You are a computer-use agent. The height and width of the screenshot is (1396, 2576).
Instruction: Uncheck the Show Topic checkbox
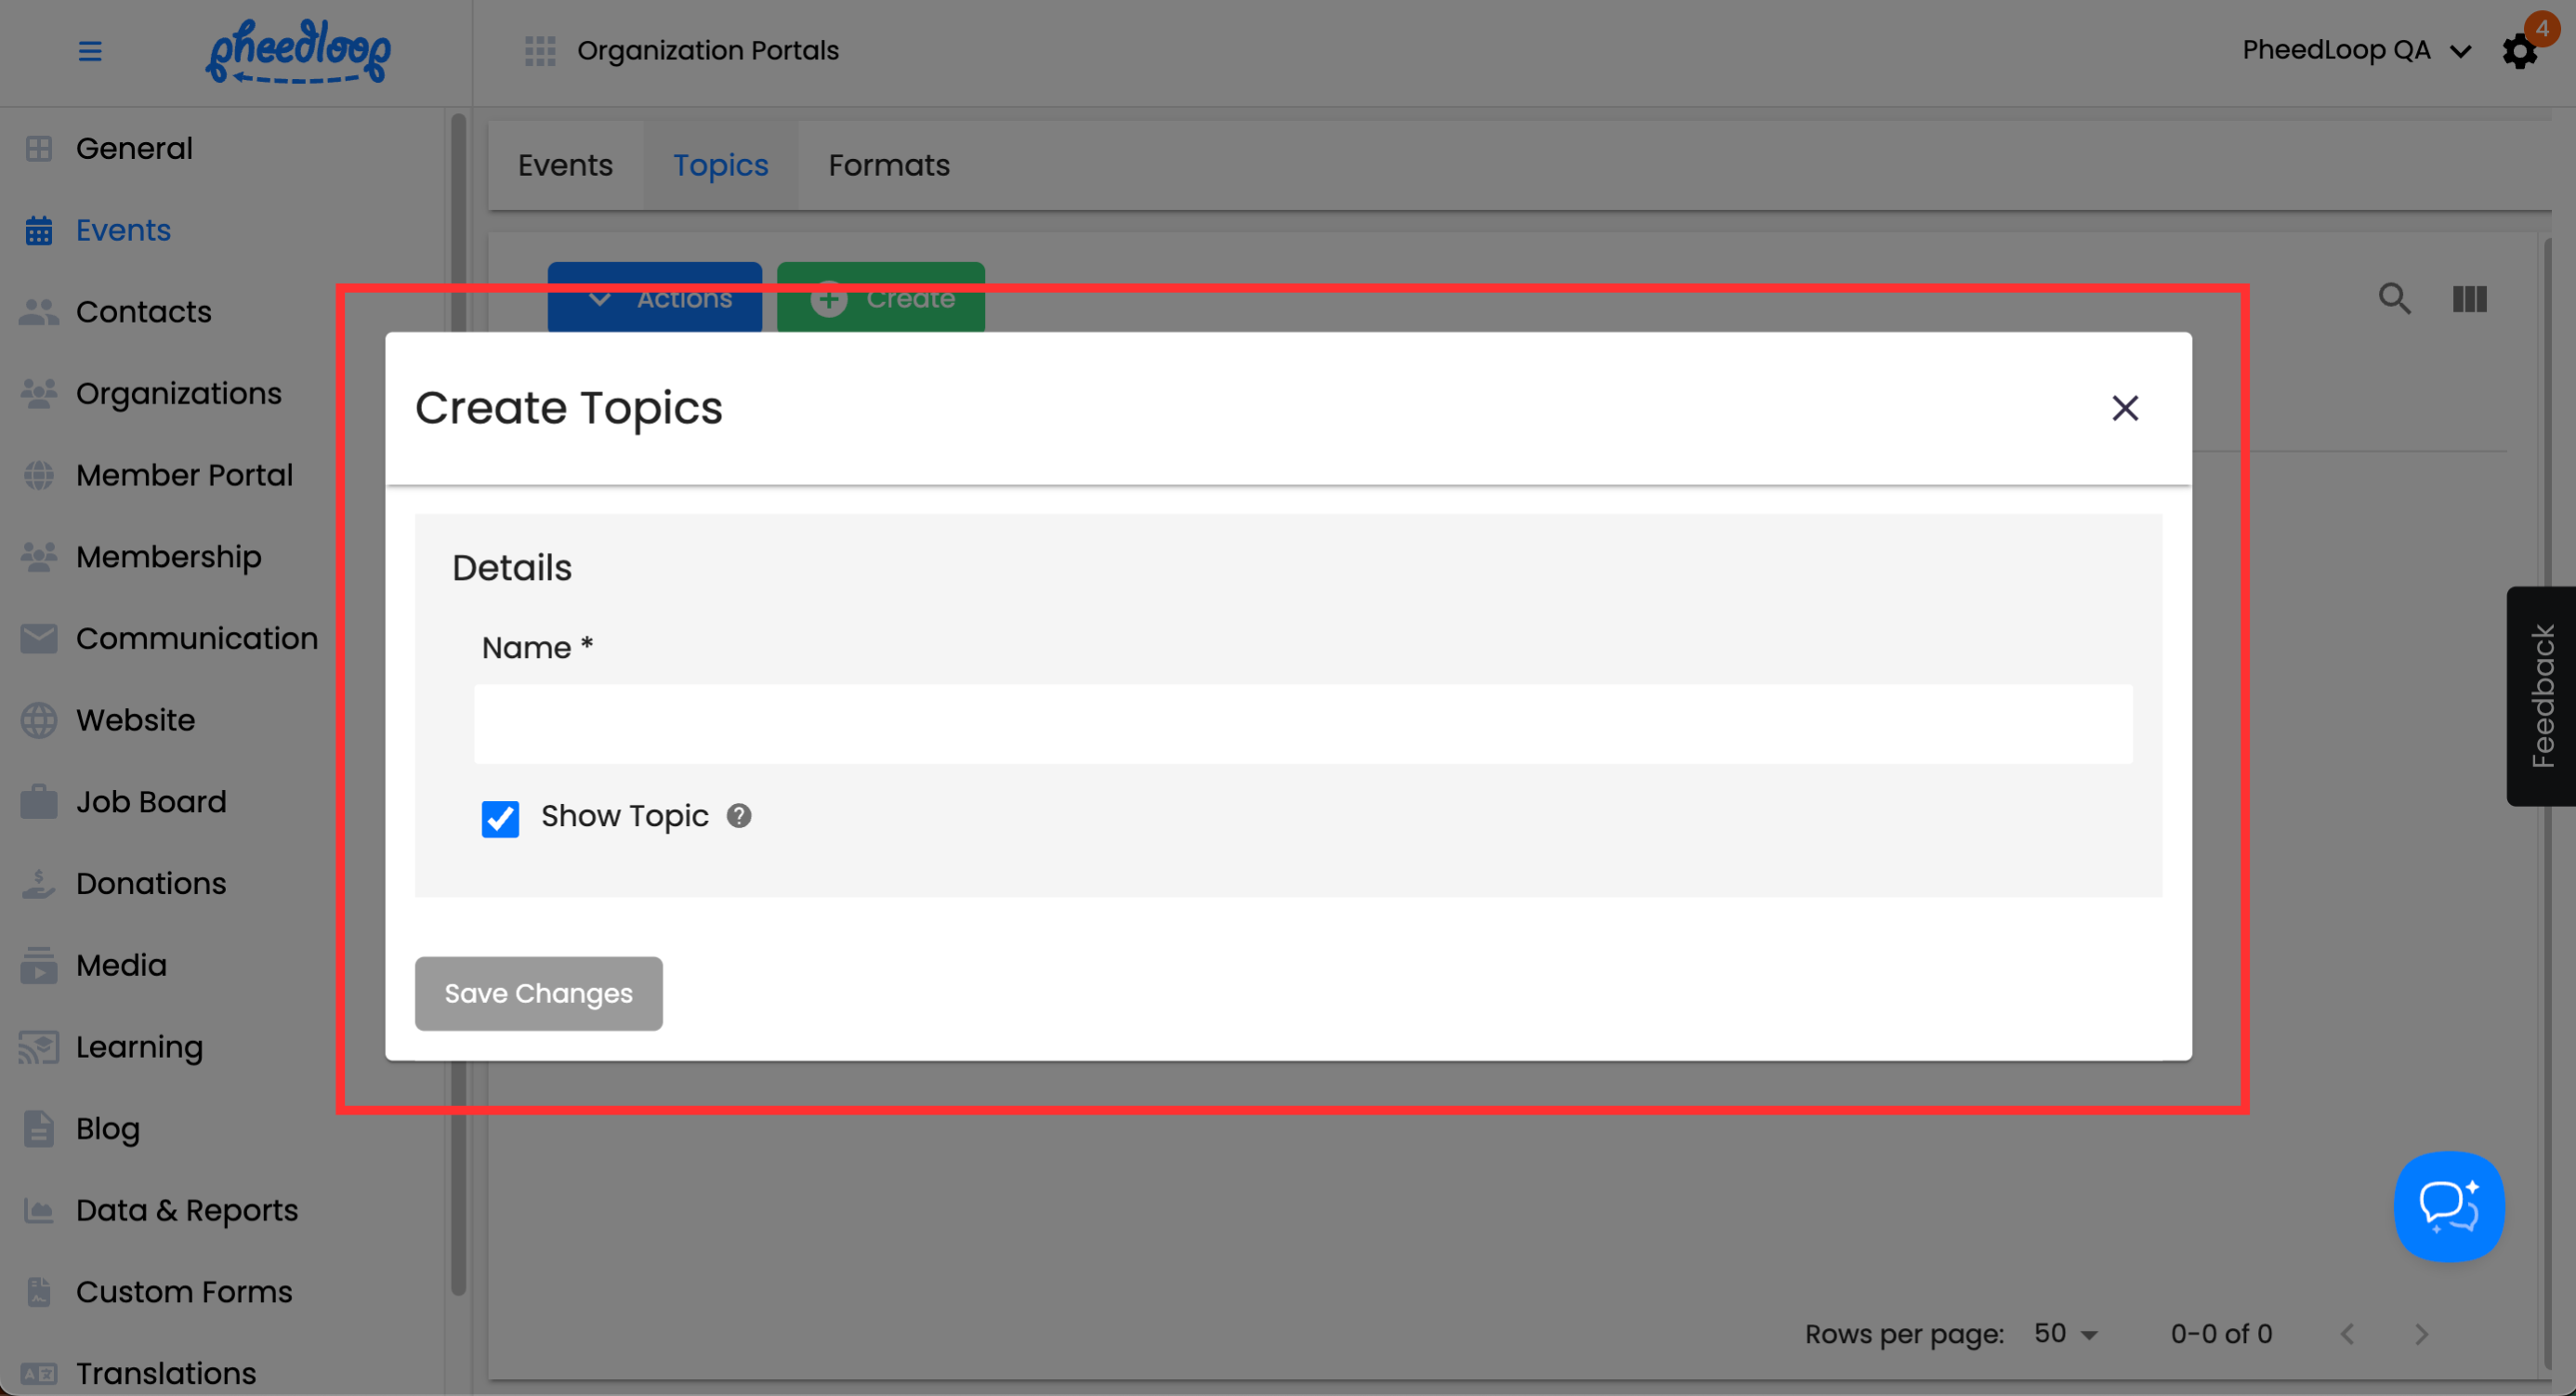(x=500, y=818)
